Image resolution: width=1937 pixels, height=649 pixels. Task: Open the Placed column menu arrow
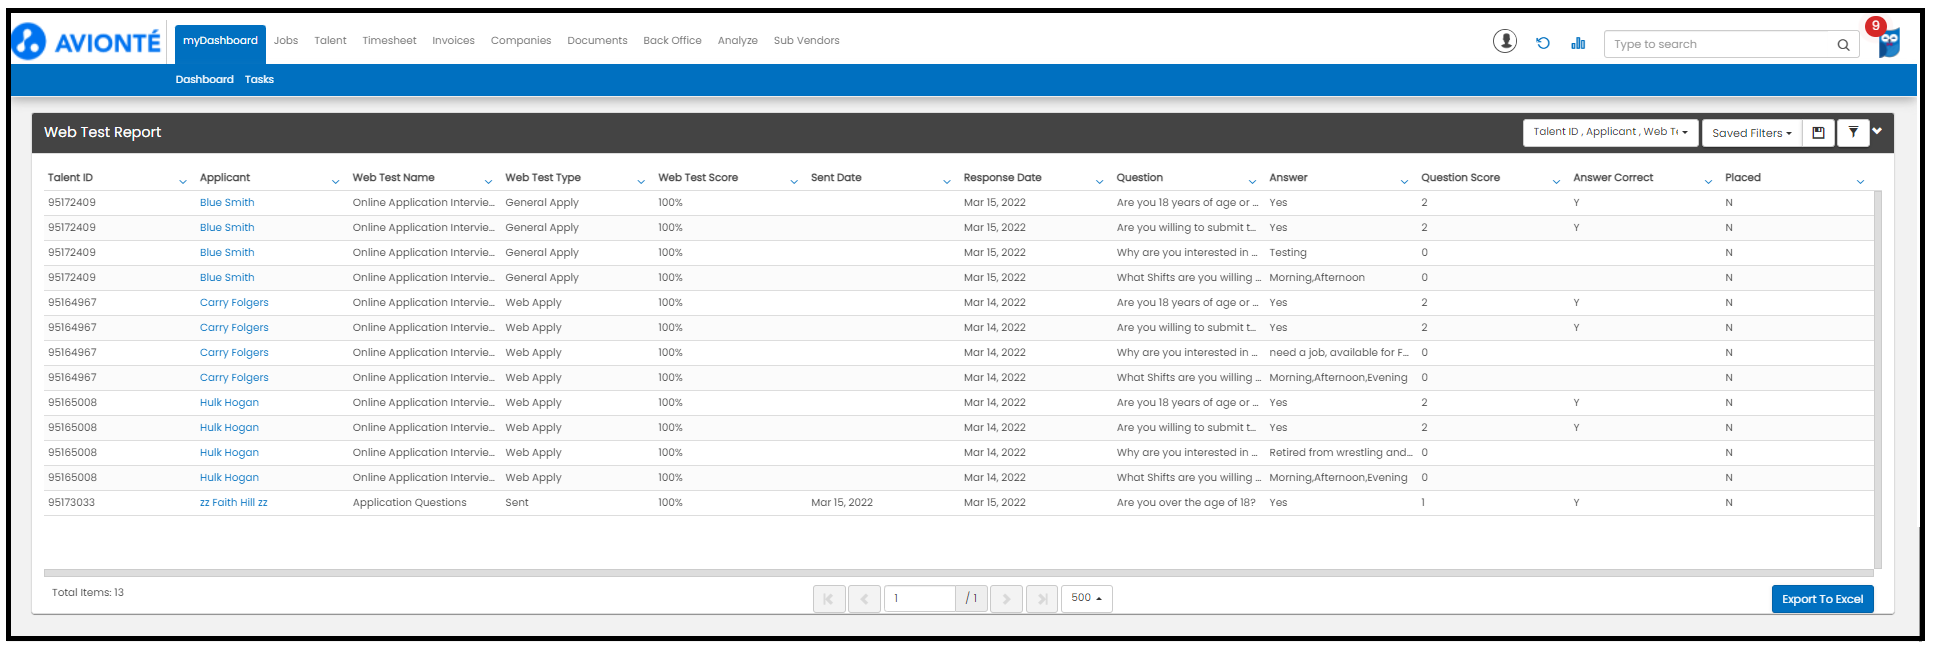[x=1860, y=181]
